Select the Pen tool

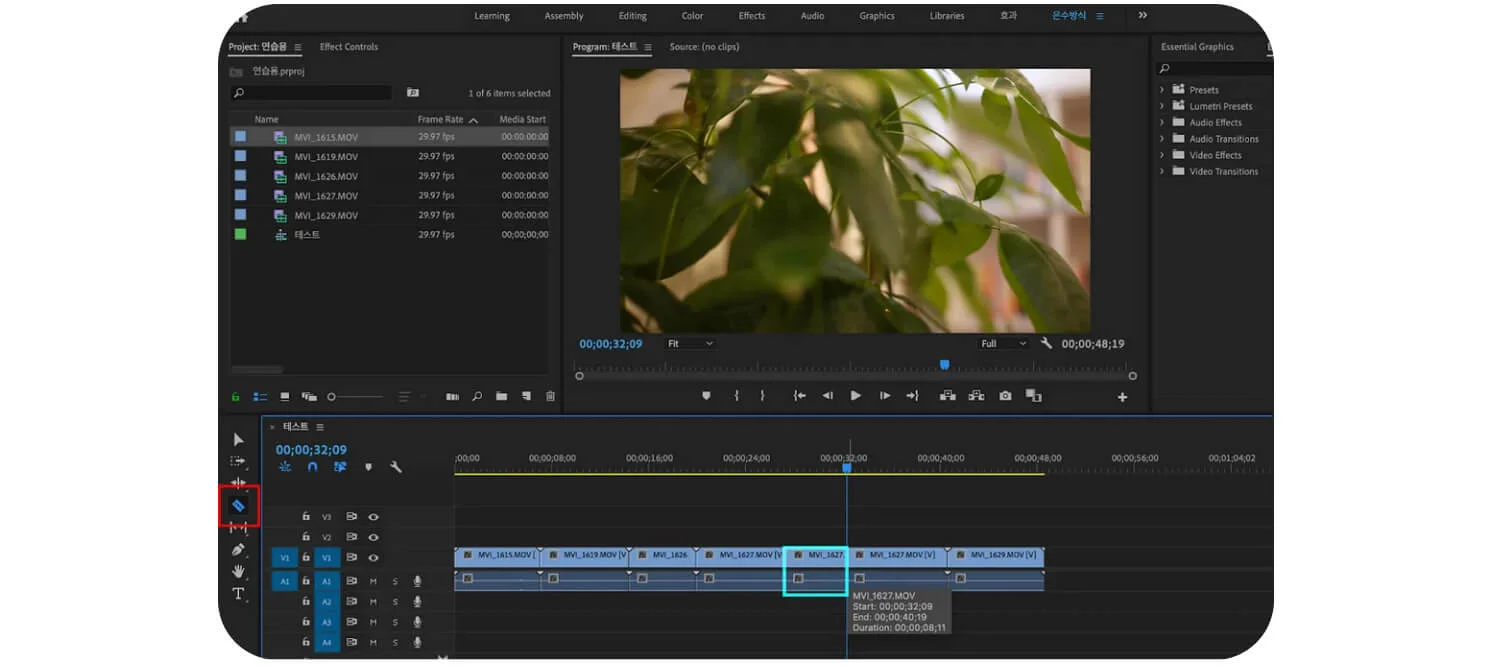click(238, 549)
